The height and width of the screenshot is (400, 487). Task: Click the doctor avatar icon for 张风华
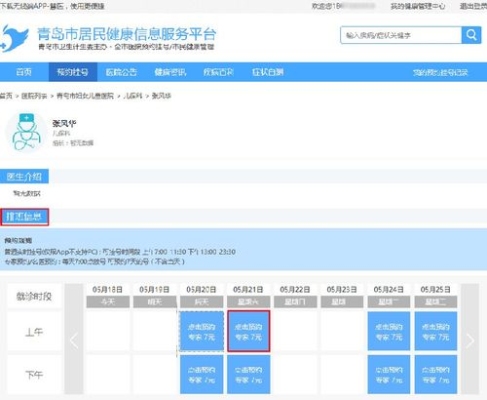[x=26, y=132]
